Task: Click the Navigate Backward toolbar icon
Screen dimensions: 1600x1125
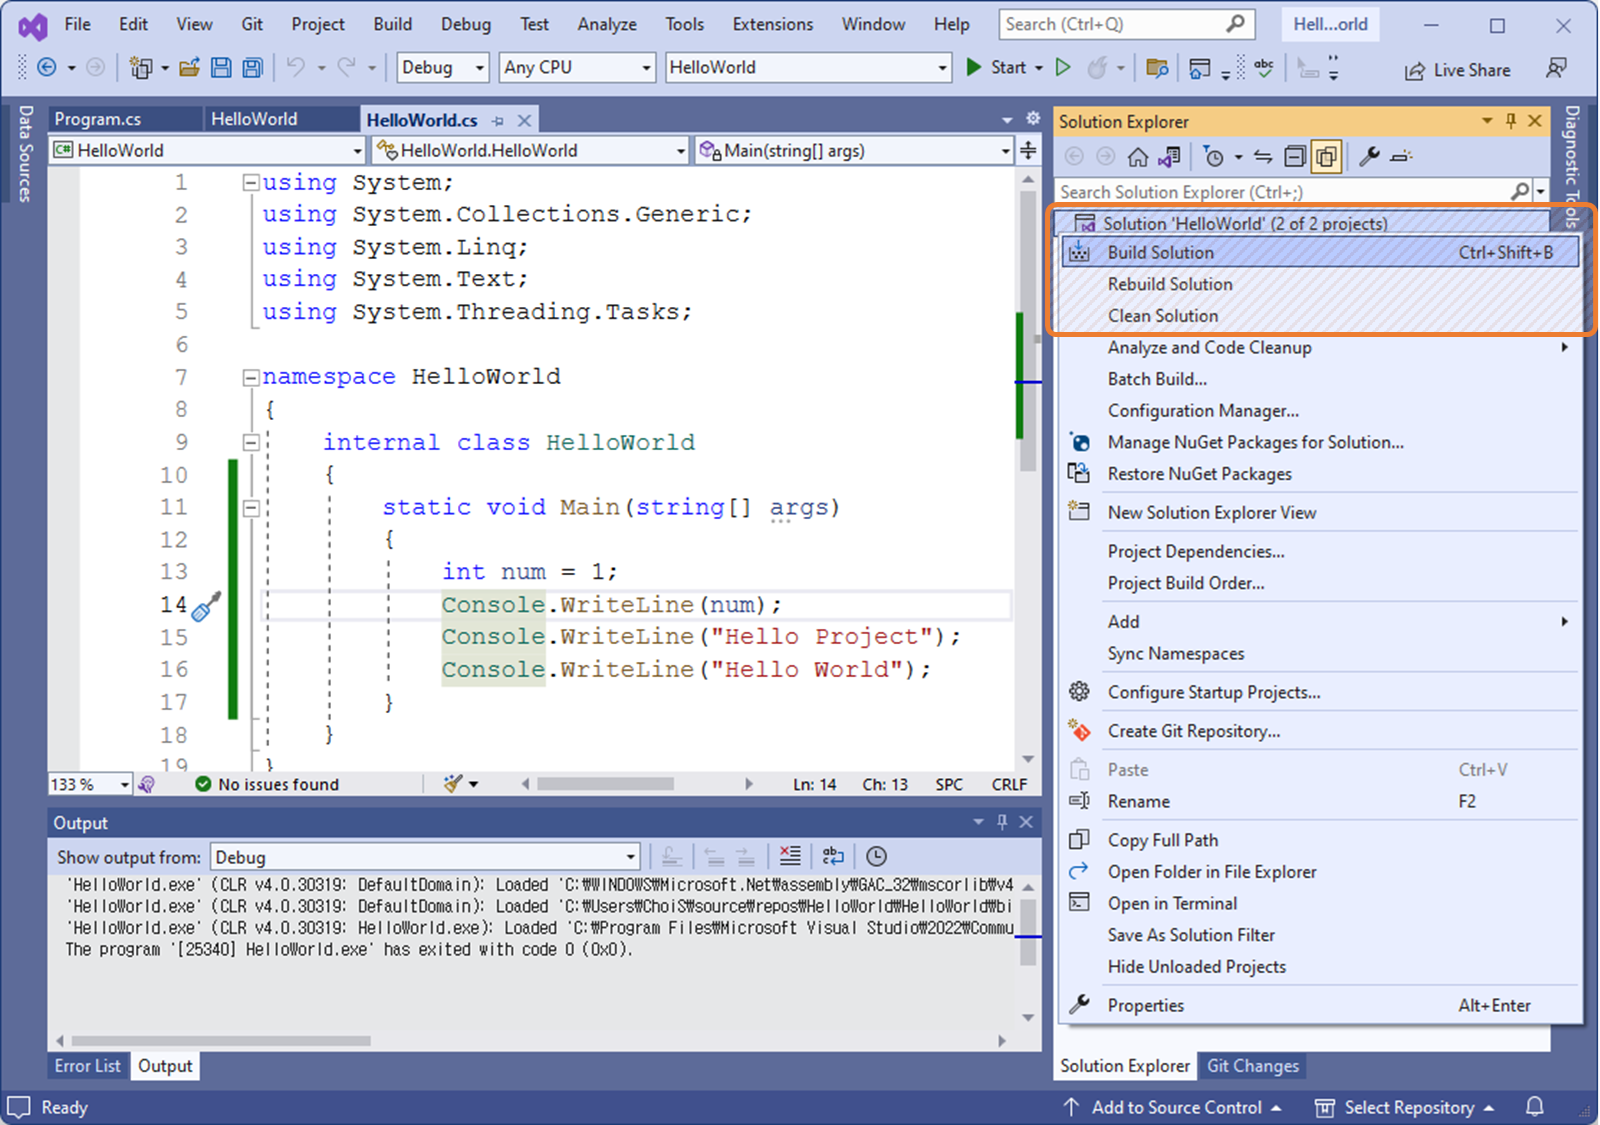Action: (x=46, y=68)
